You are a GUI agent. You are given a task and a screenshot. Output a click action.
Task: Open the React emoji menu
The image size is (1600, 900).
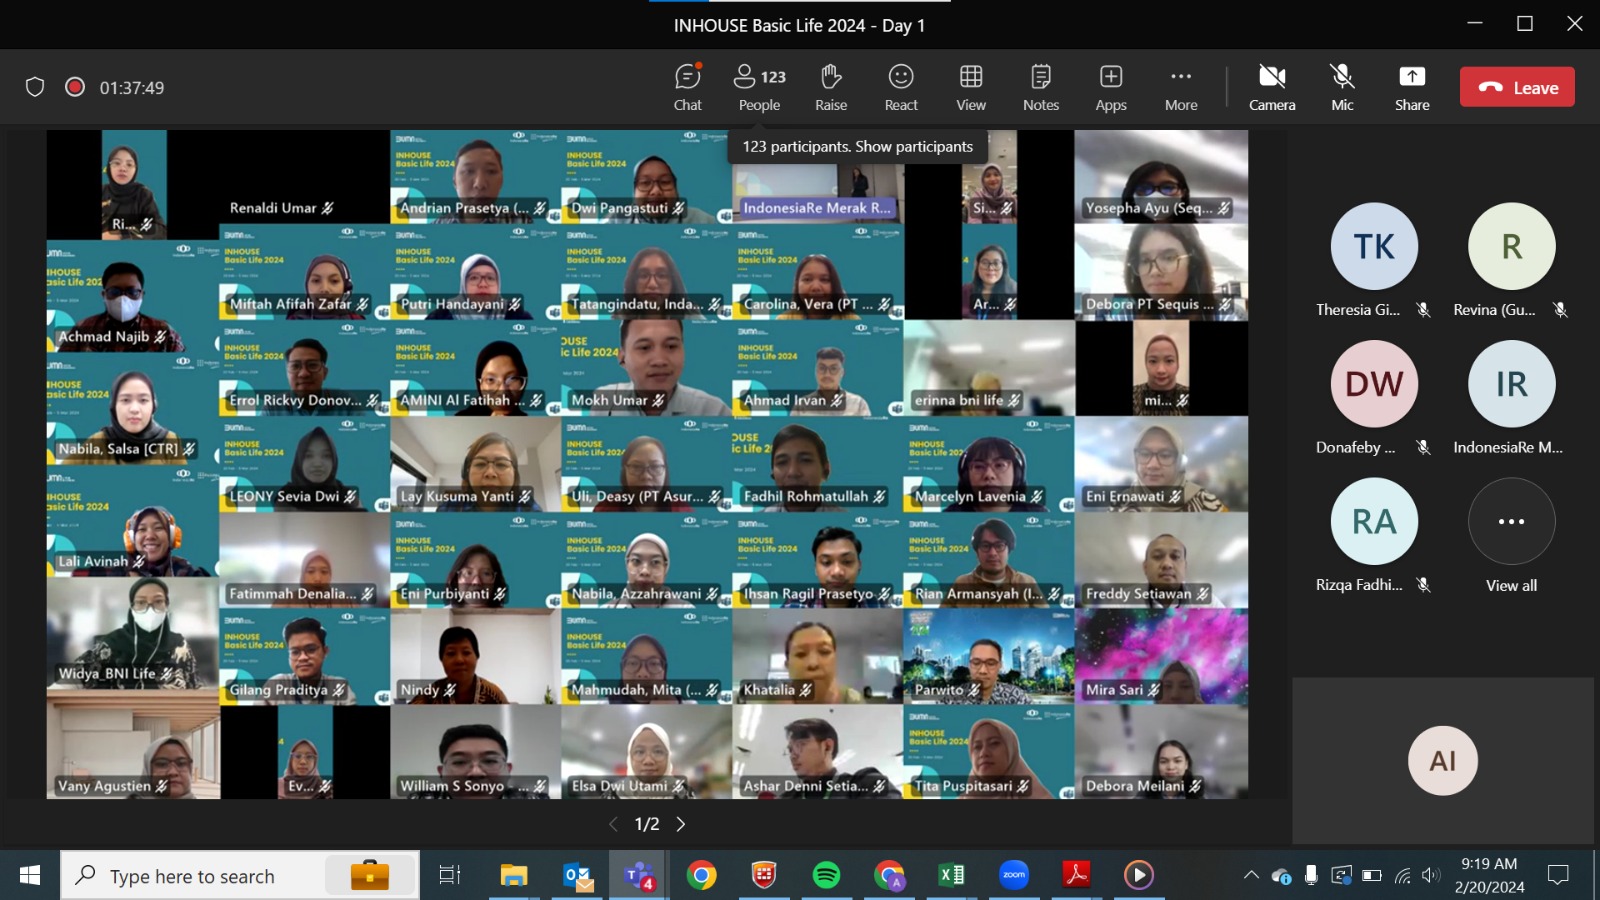click(901, 88)
